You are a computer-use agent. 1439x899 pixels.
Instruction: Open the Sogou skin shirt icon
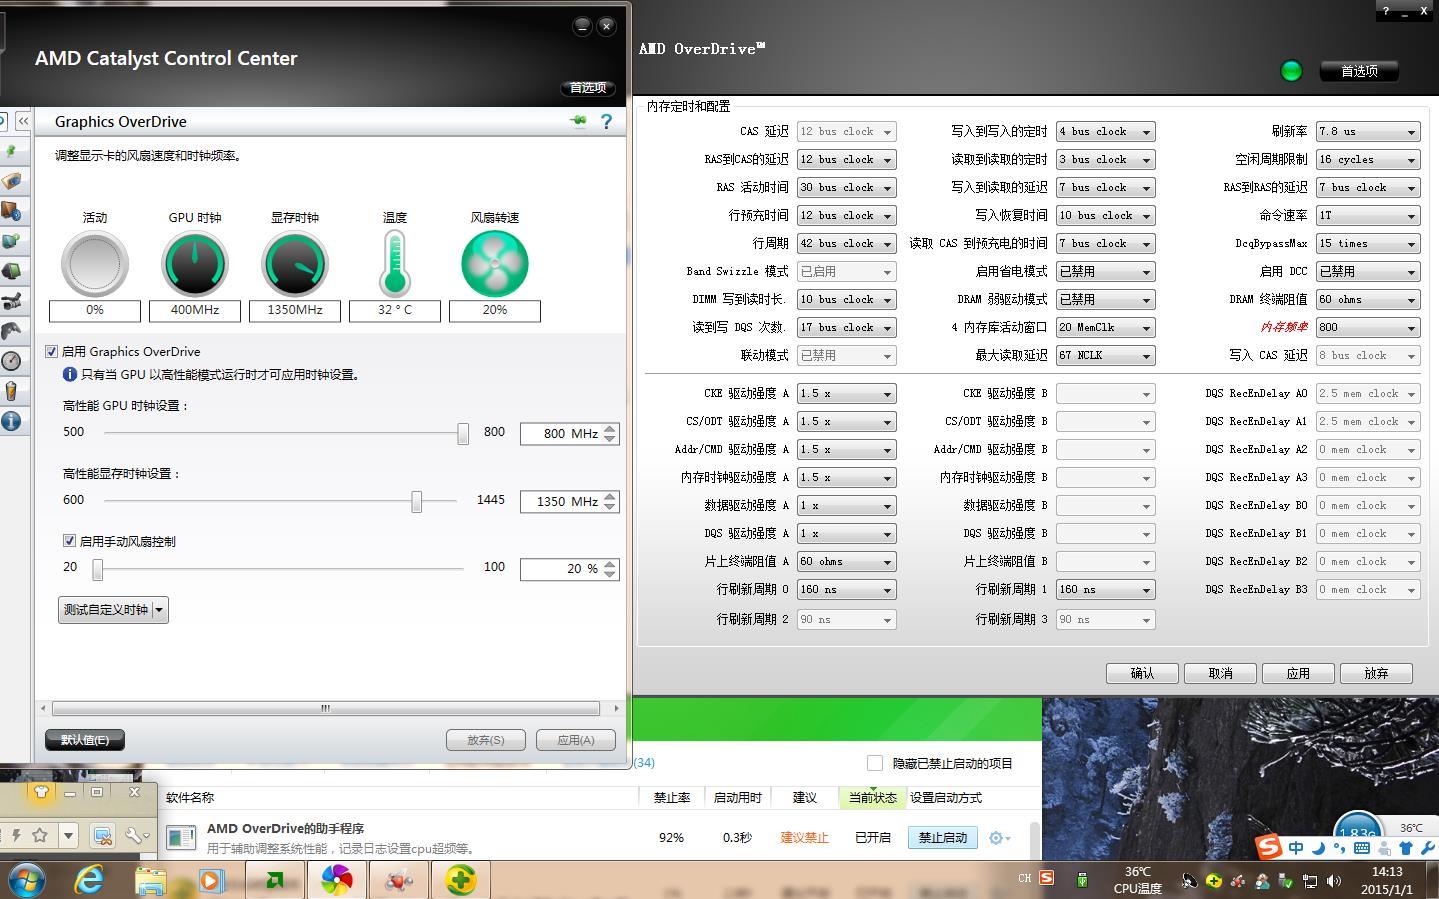point(1405,848)
